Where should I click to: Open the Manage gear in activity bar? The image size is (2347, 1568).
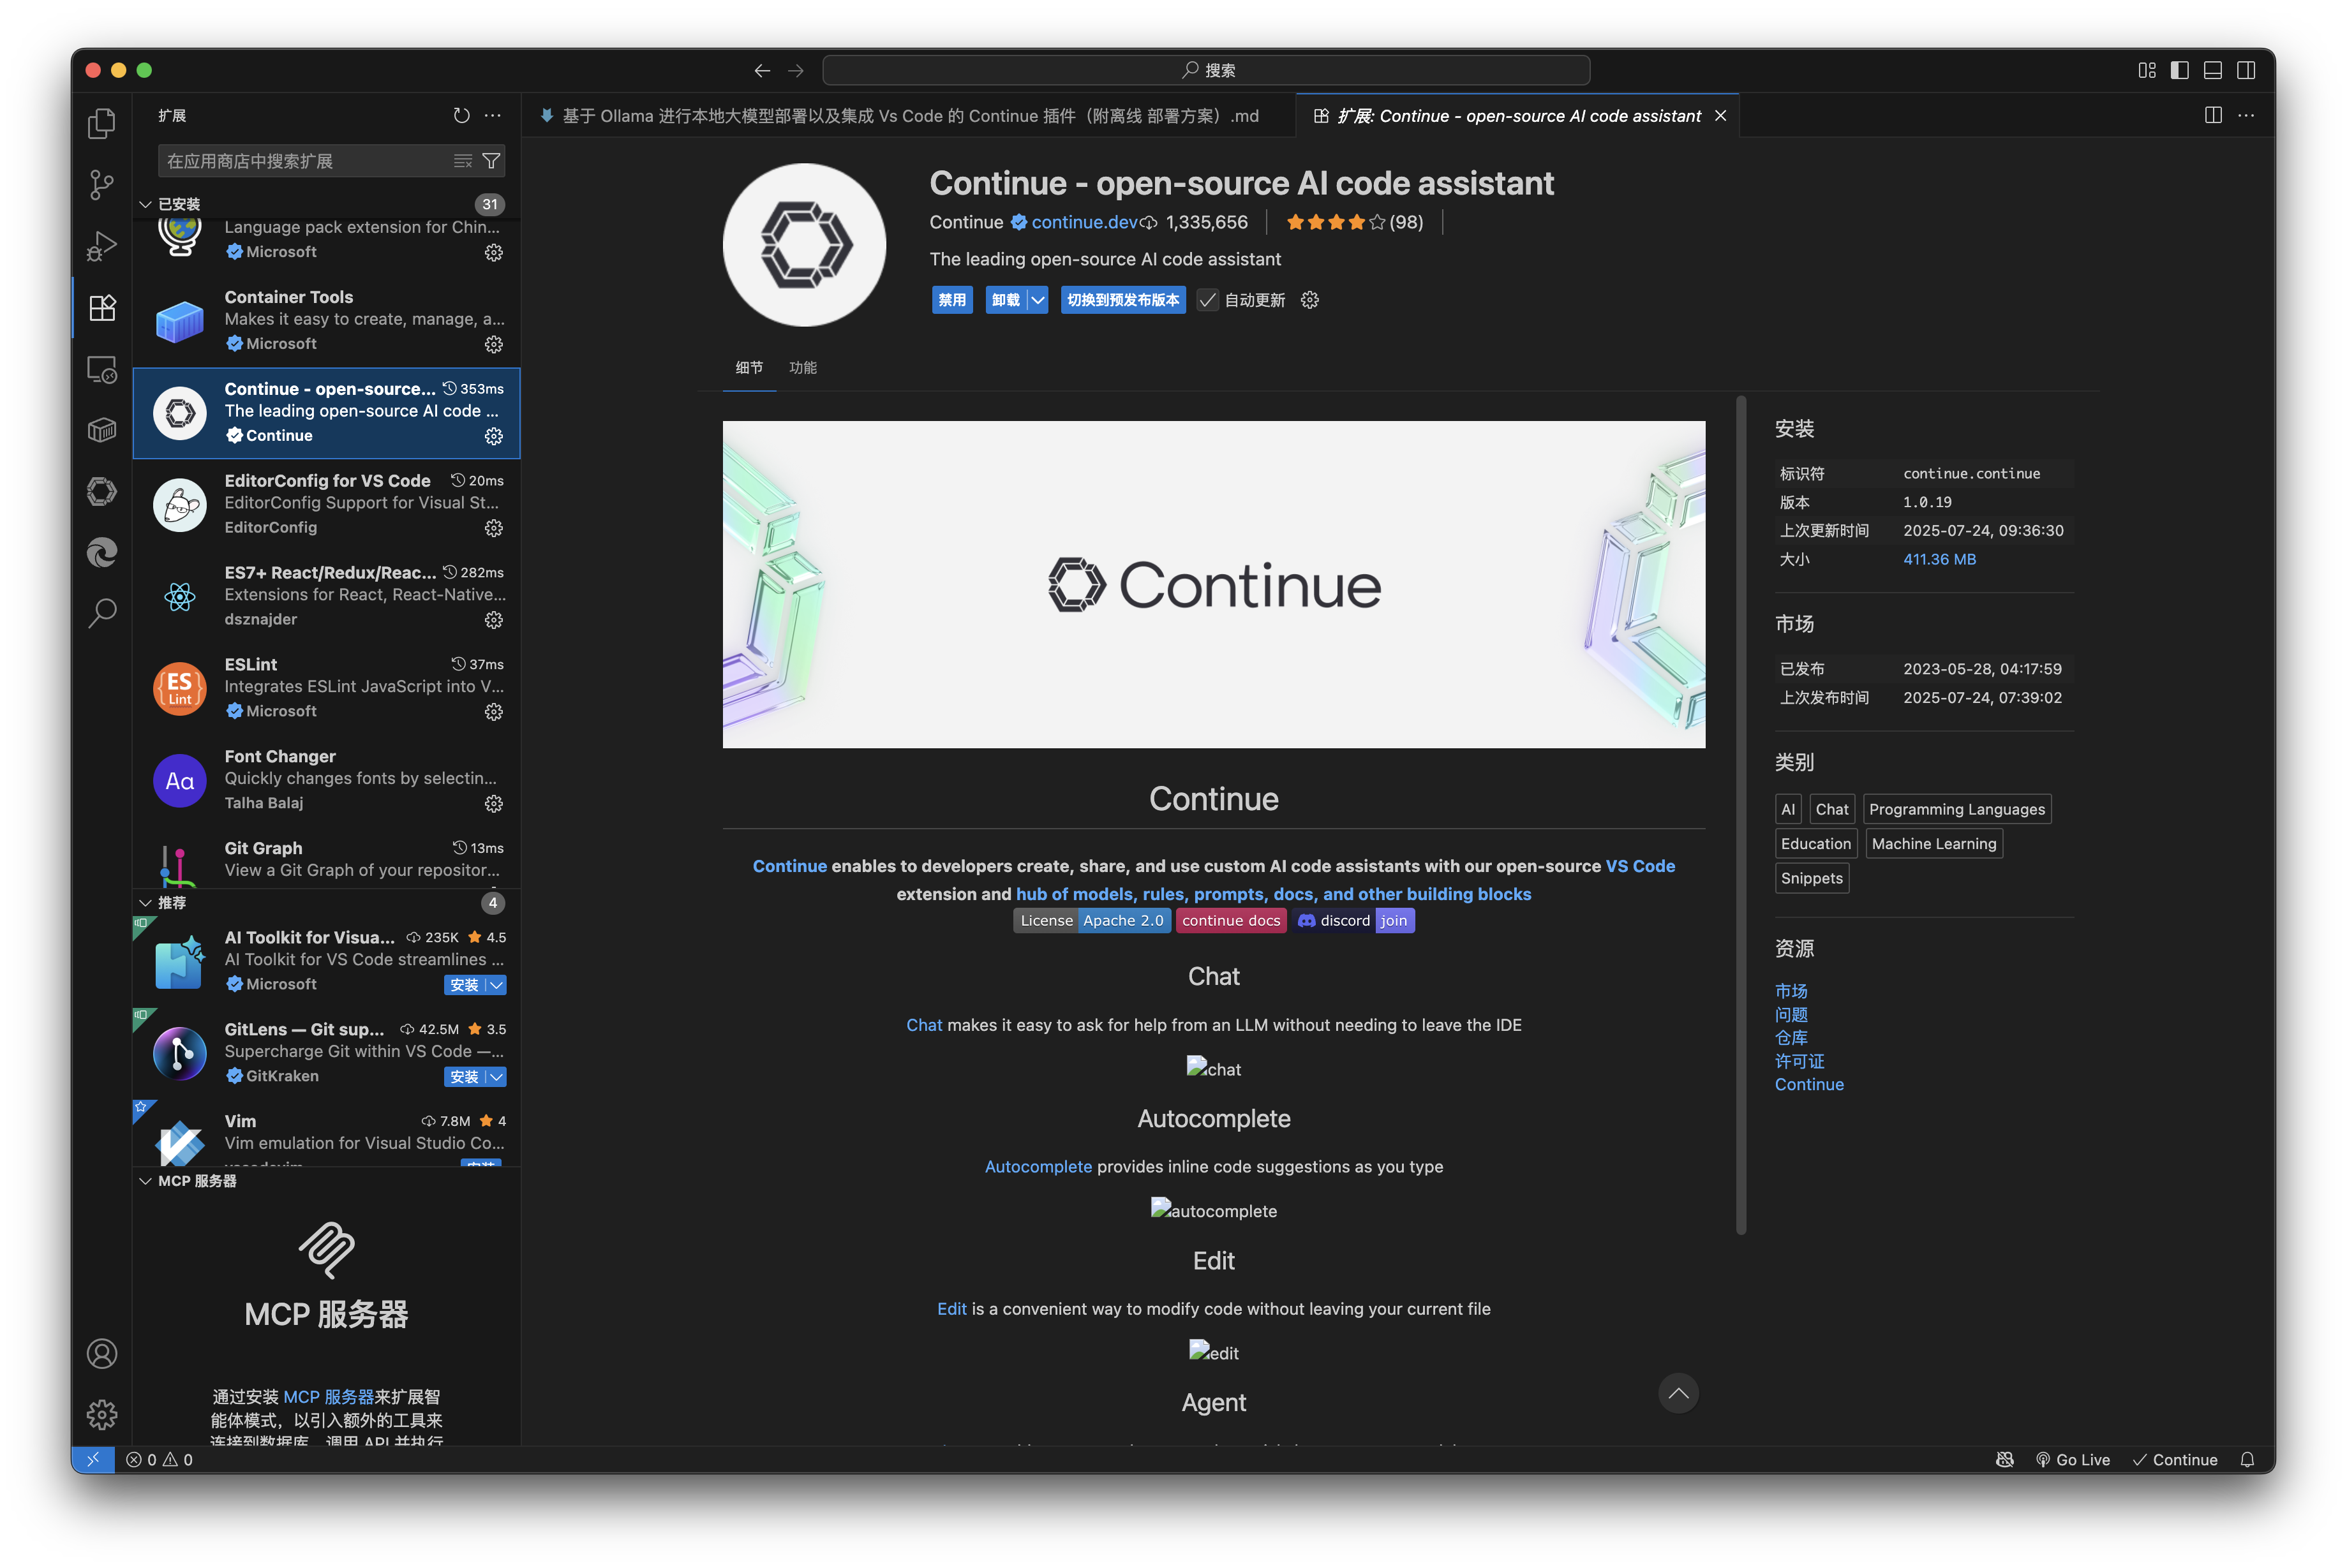tap(101, 1415)
